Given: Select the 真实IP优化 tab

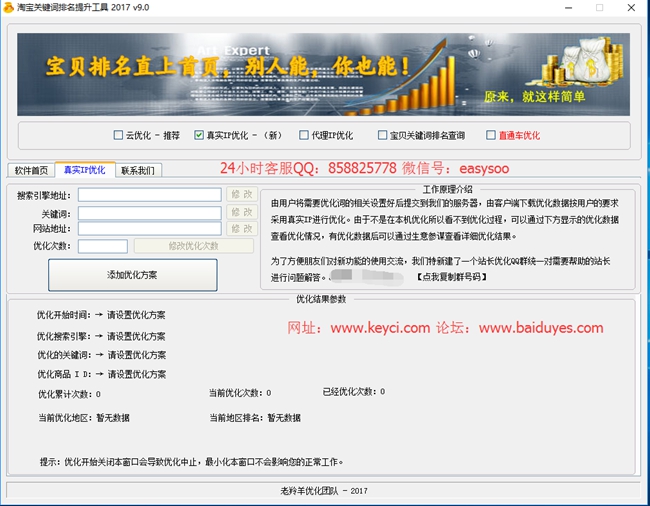Looking at the screenshot, I should (x=85, y=170).
